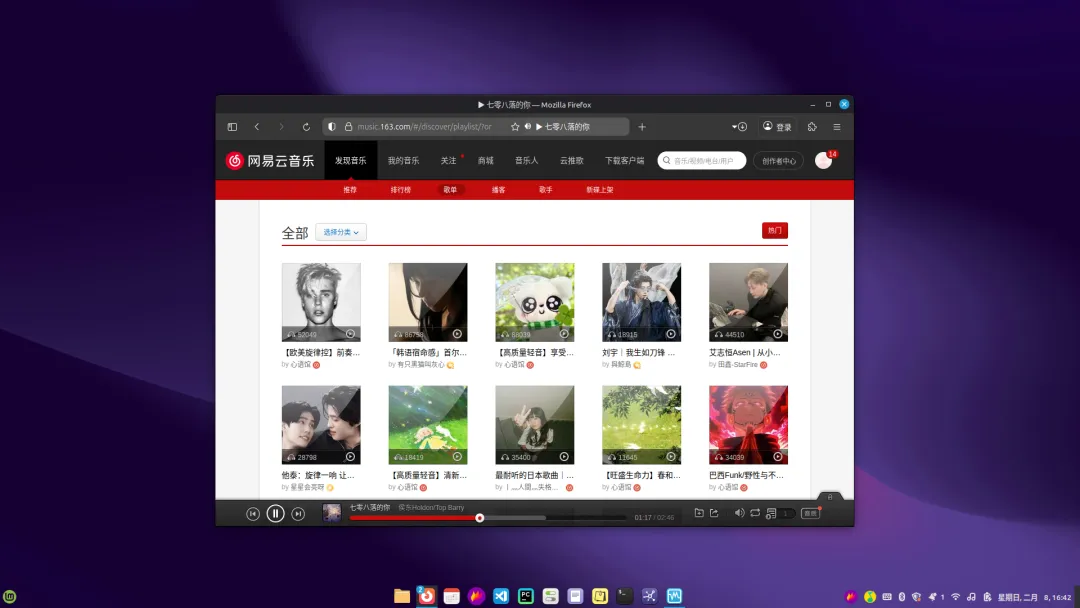The height and width of the screenshot is (608, 1080).
Task: Click song title 七零八落的你 in player
Action: (369, 507)
